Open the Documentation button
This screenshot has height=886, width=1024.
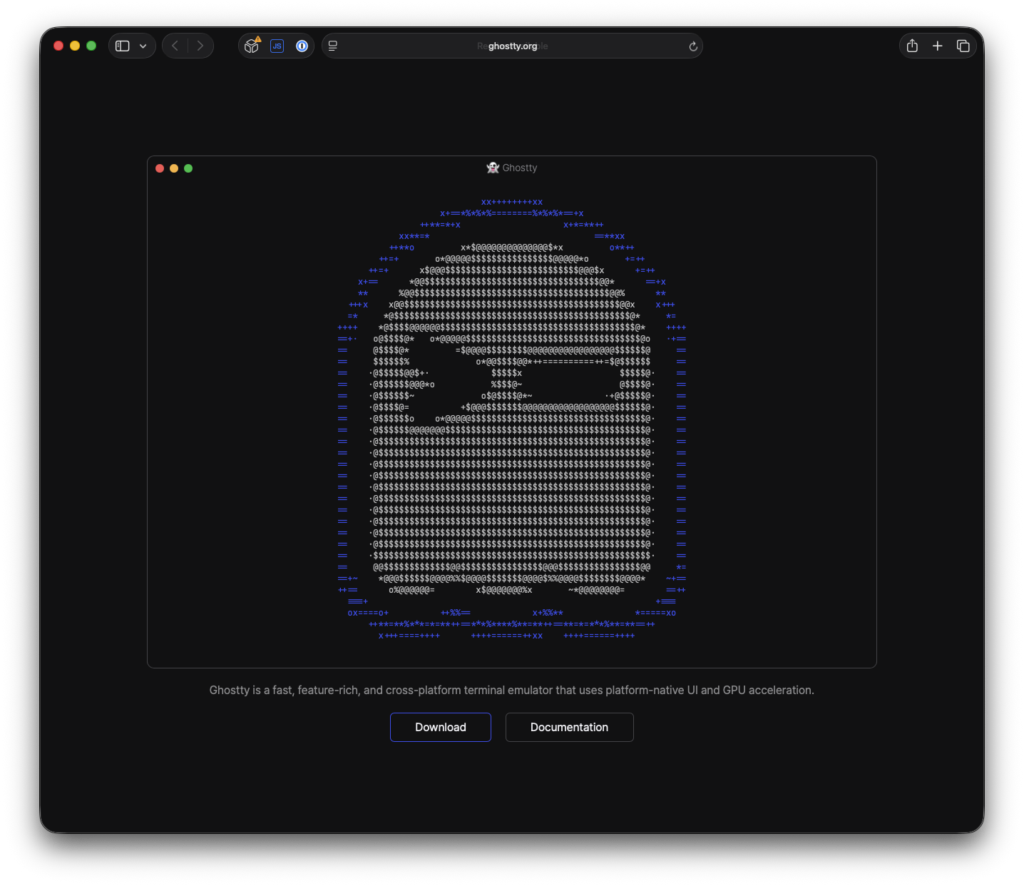569,727
